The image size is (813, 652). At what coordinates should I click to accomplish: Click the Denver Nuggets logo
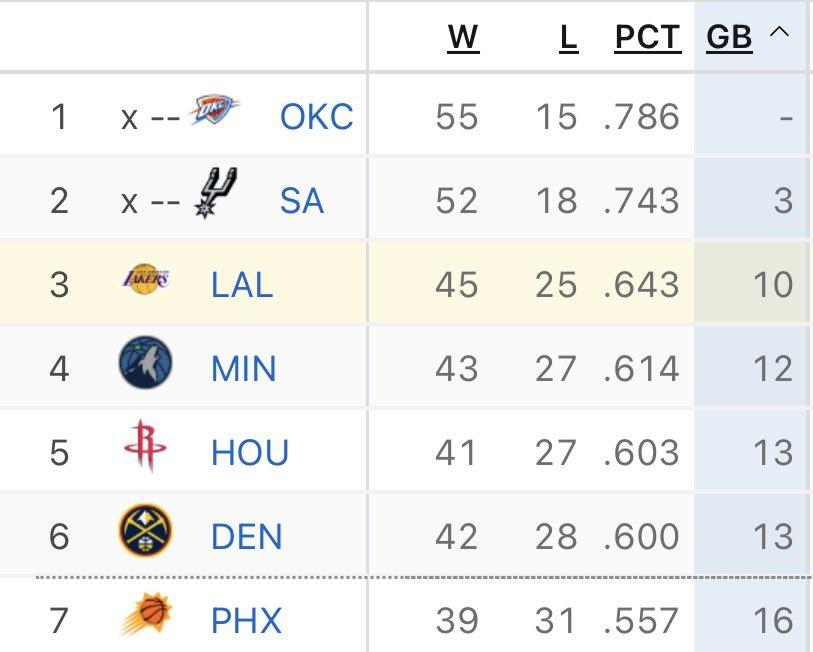pos(145,531)
